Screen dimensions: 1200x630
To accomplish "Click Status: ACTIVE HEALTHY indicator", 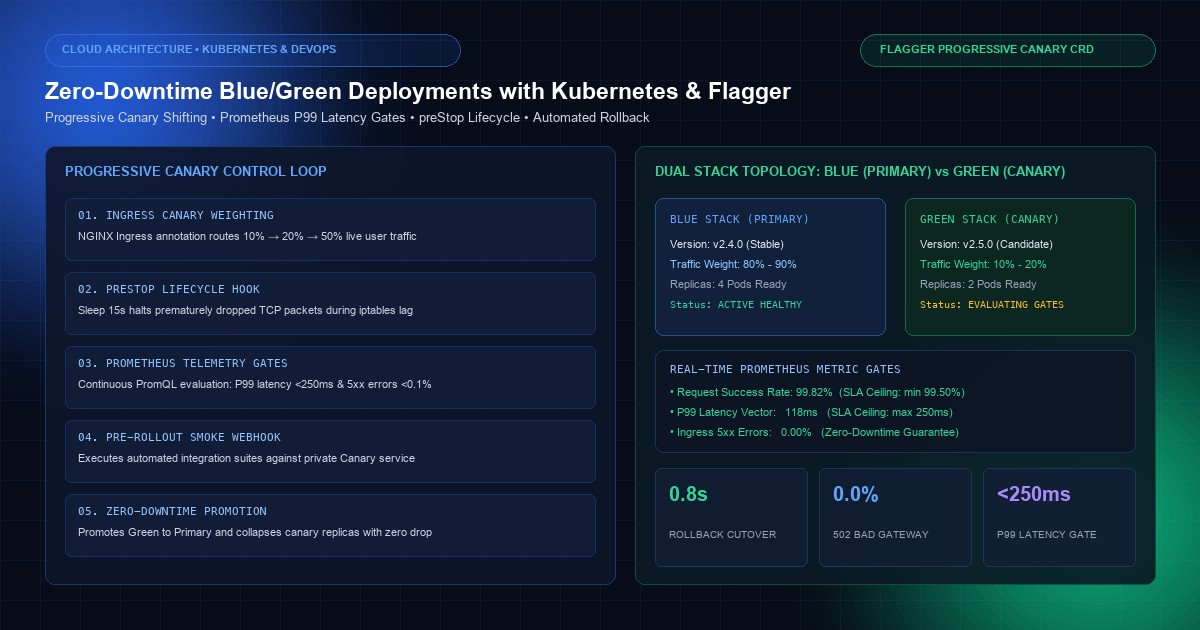I will point(736,304).
